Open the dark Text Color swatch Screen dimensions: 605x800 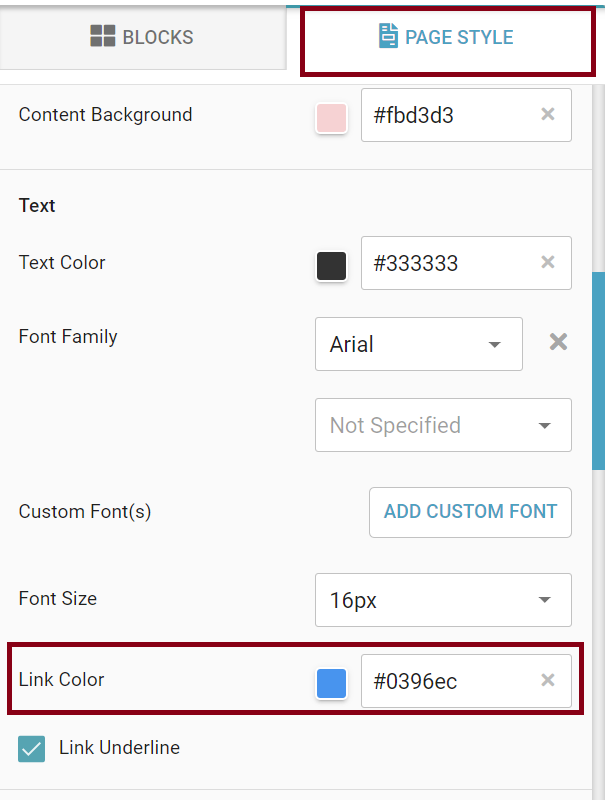331,265
